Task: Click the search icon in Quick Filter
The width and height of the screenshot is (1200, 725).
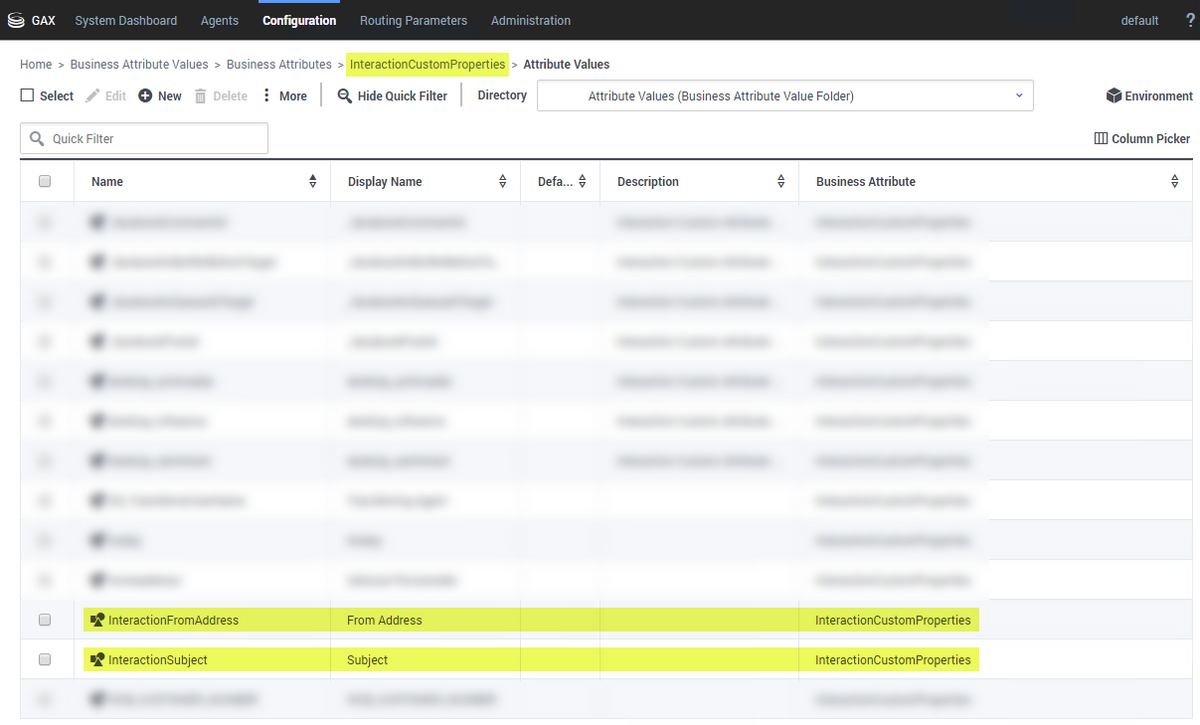Action: click(37, 139)
